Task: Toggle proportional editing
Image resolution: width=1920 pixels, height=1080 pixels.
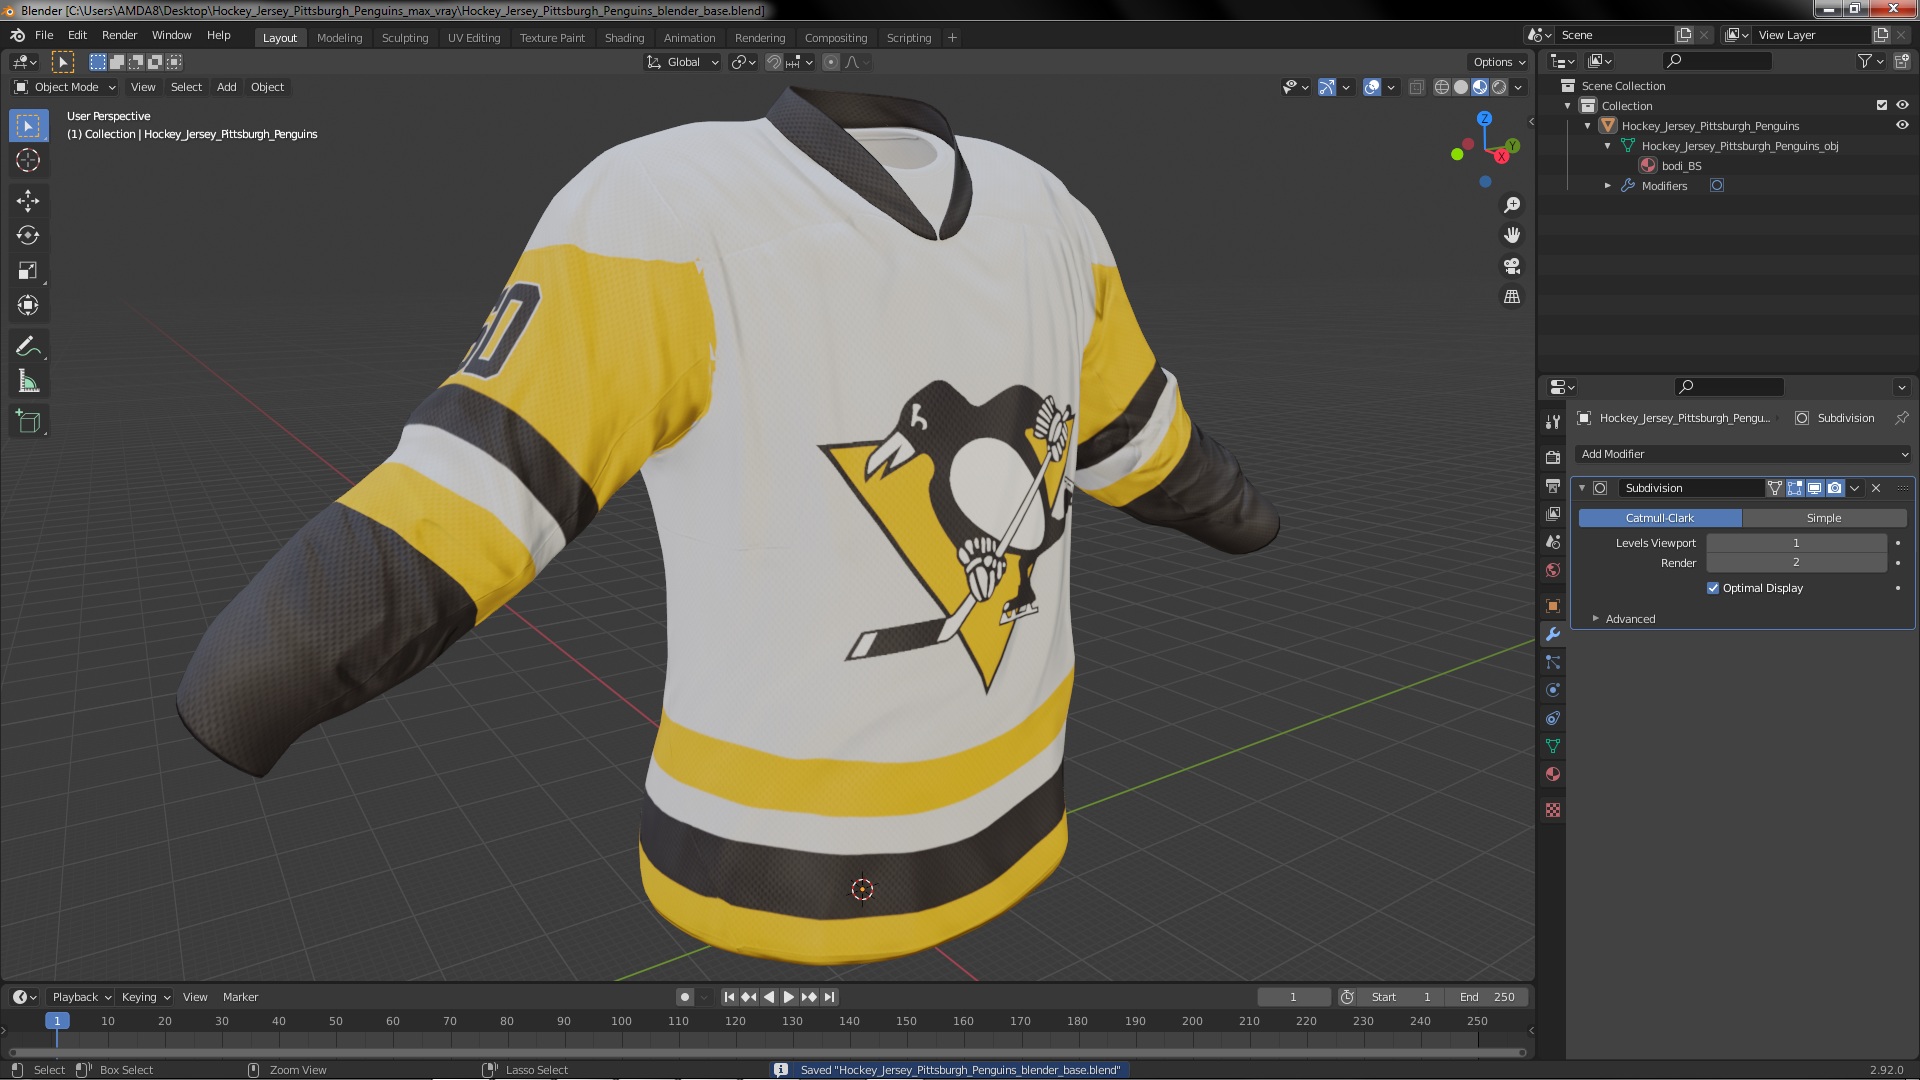Action: pos(830,62)
